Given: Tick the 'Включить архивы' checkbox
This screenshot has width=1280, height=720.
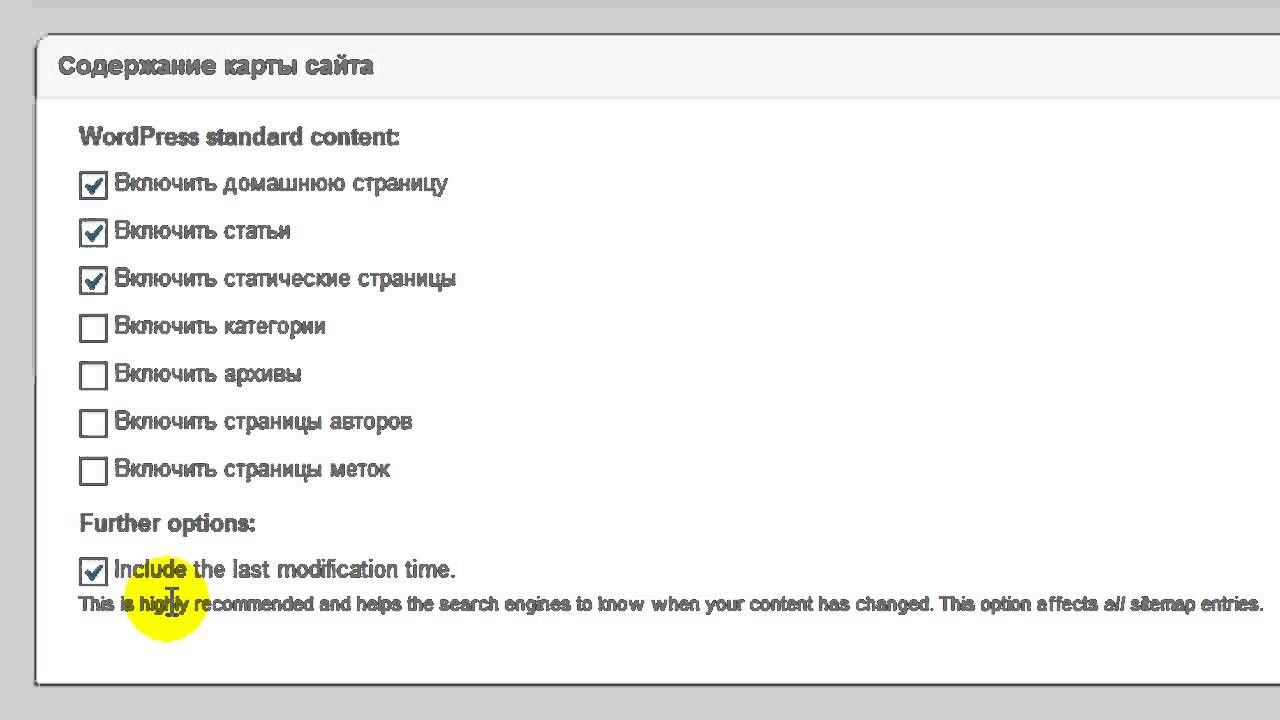Looking at the screenshot, I should pyautogui.click(x=93, y=376).
